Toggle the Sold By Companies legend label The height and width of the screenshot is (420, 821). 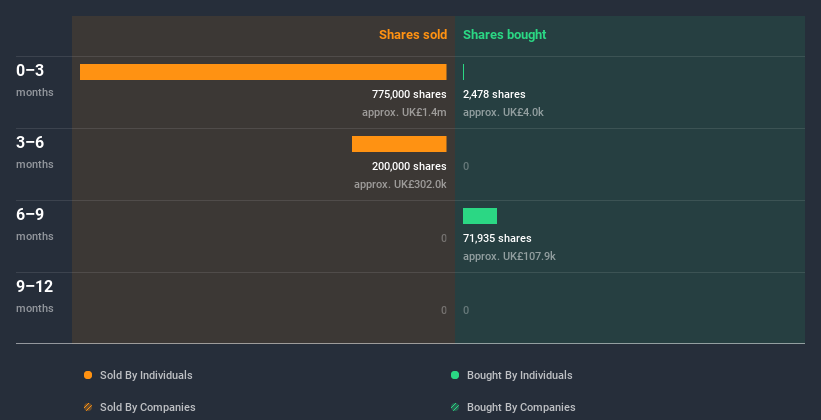pyautogui.click(x=147, y=407)
